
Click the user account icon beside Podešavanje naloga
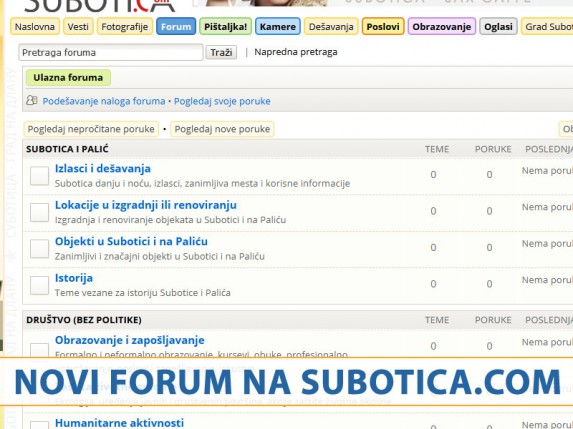pos(32,100)
